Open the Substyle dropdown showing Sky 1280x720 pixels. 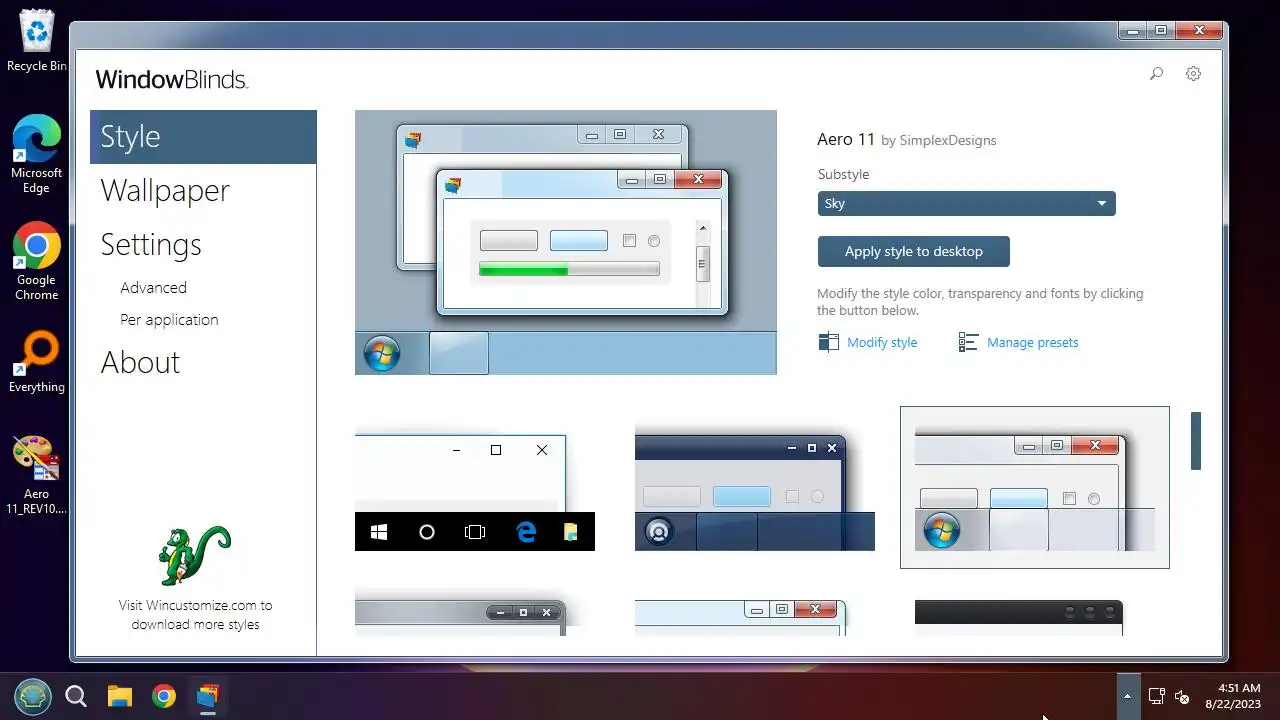(966, 203)
